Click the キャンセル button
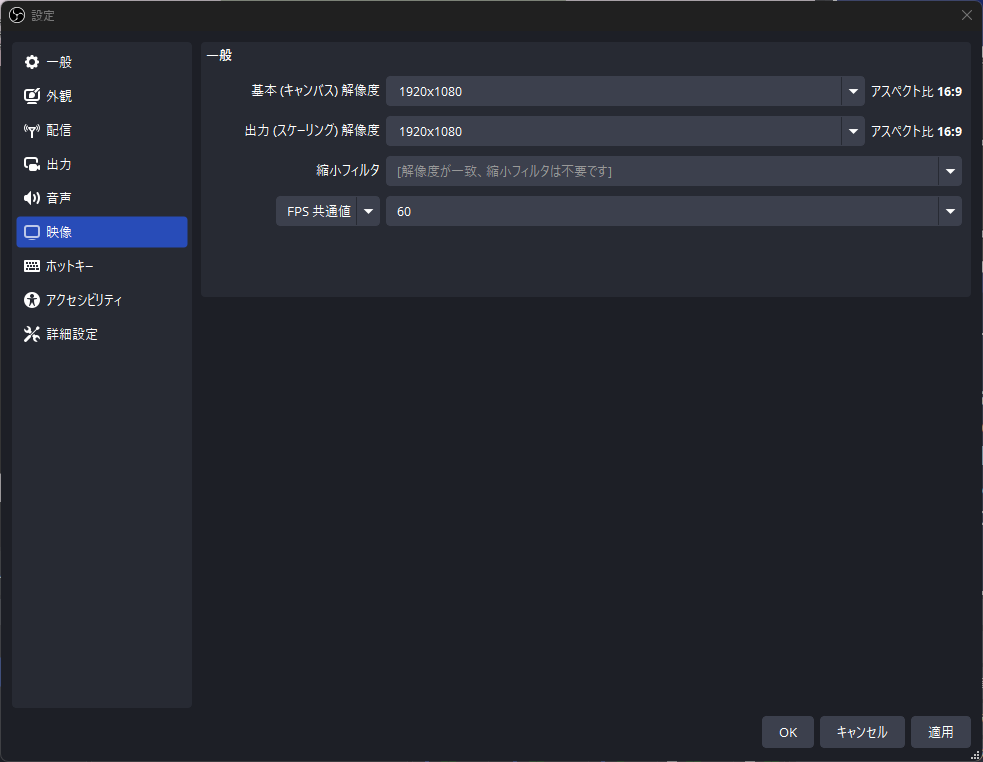The width and height of the screenshot is (983, 762). [x=862, y=732]
